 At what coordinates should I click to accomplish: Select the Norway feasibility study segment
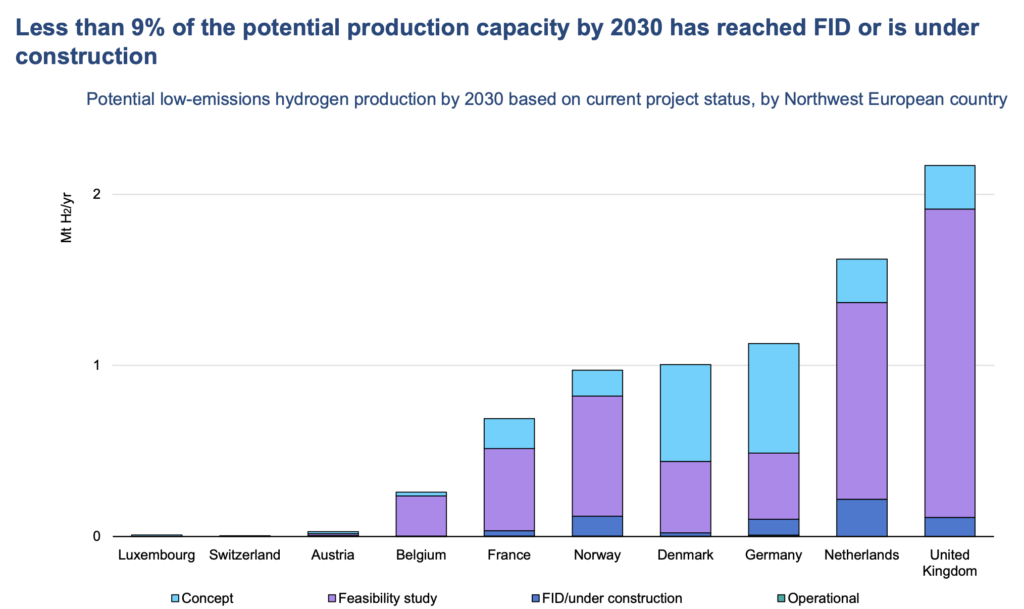pyautogui.click(x=597, y=456)
